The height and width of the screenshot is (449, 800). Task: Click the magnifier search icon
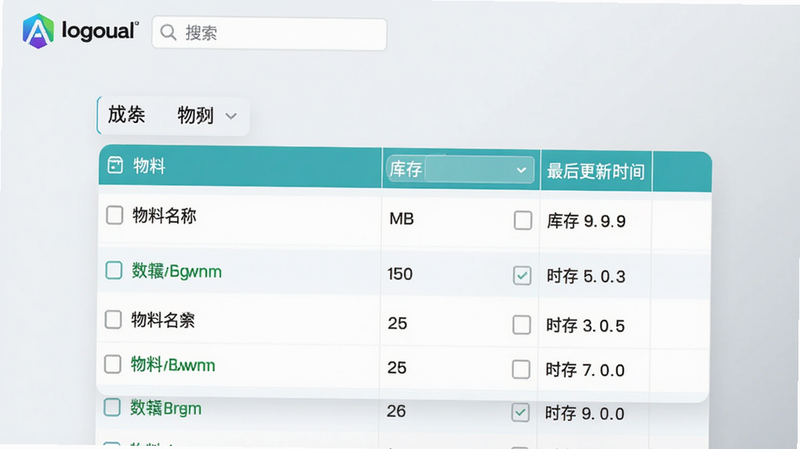point(168,33)
